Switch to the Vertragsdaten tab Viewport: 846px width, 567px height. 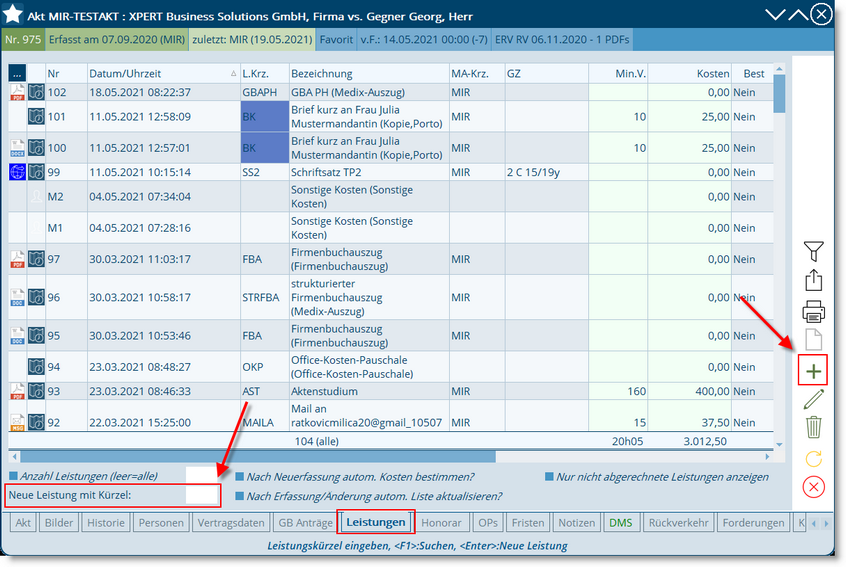coord(231,523)
